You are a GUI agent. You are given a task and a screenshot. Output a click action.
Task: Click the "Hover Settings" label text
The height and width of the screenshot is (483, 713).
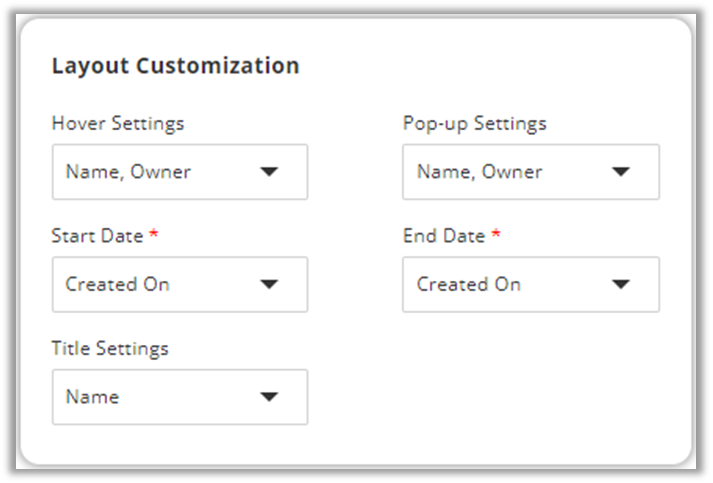click(x=118, y=124)
